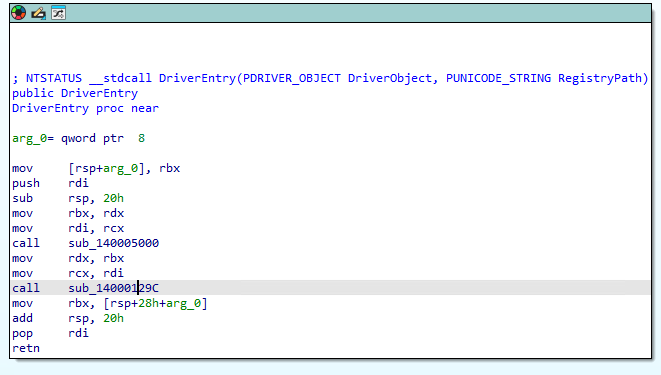This screenshot has height=375, width=661.
Task: Select the arg_0= qword ptr 8 definition
Action: point(78,138)
